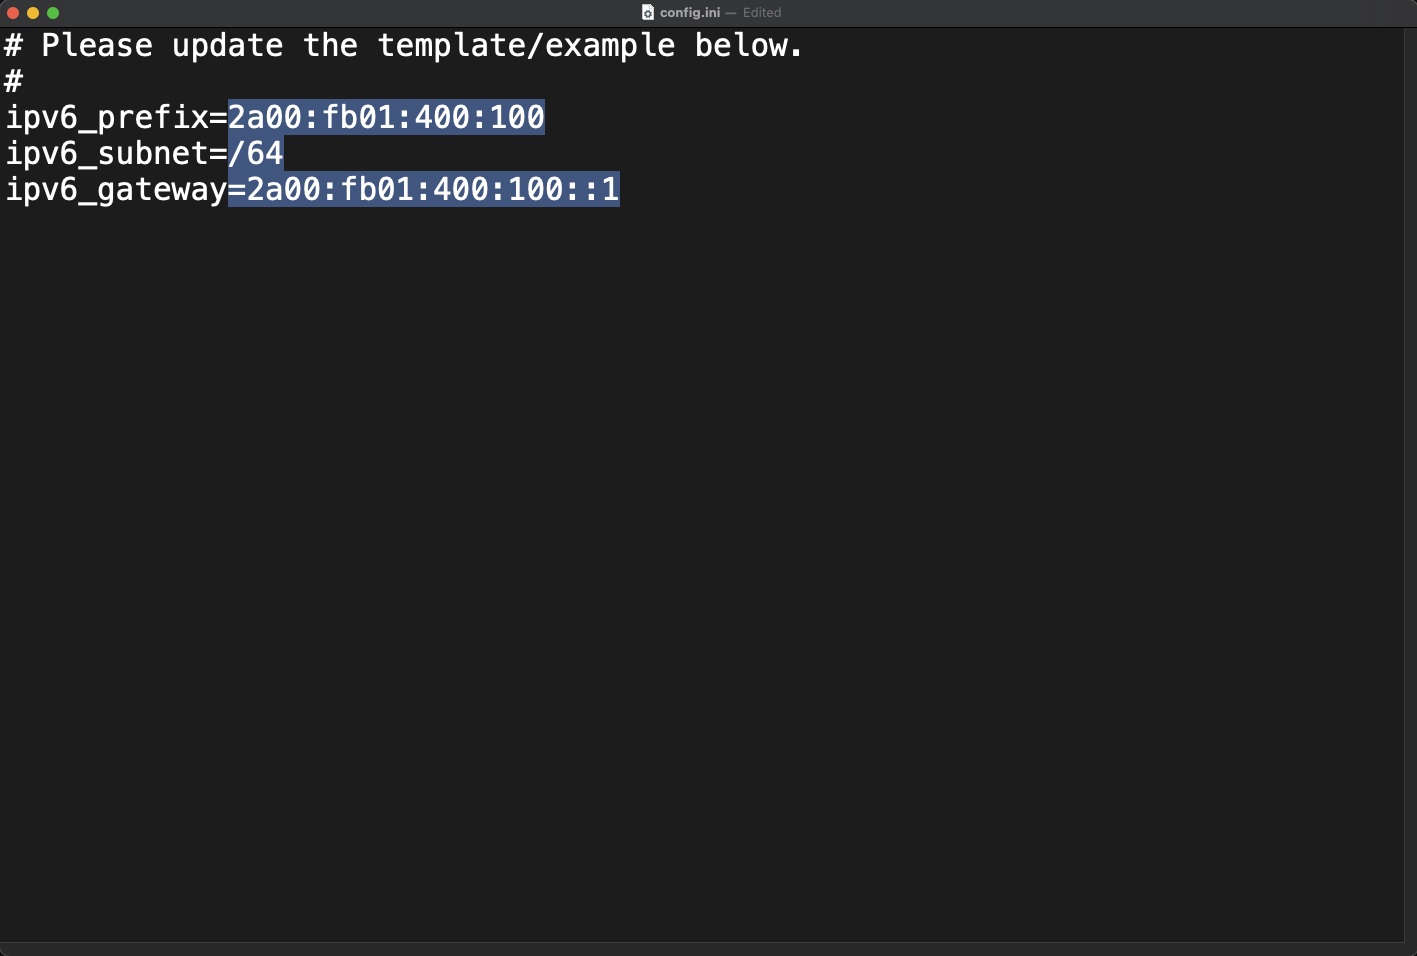The width and height of the screenshot is (1417, 956).
Task: Click the green full-screen button
Action: click(53, 13)
